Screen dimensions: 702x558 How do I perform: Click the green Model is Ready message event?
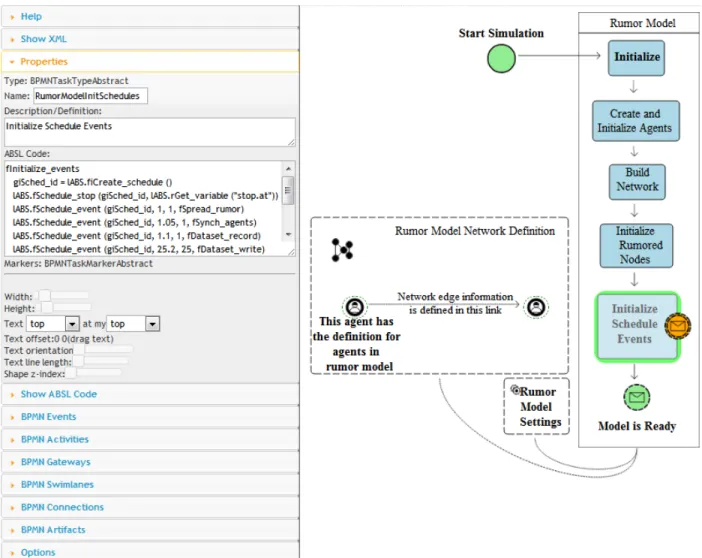pos(637,397)
